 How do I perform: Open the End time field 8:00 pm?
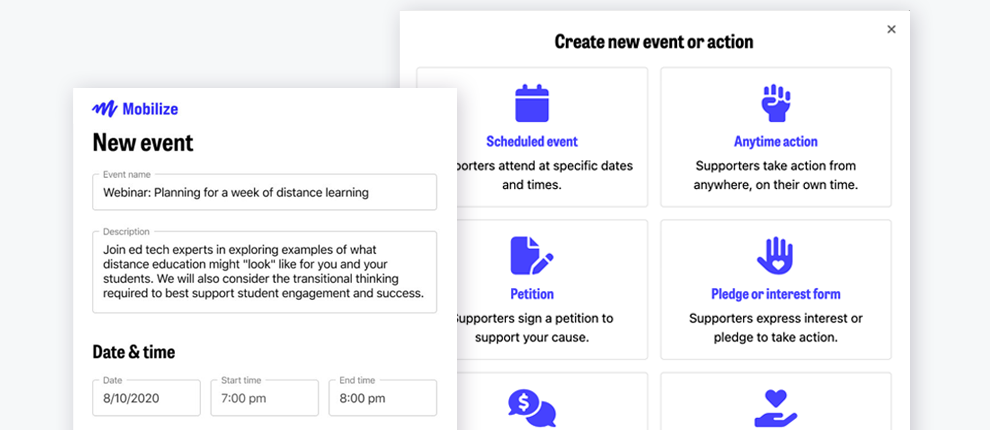pyautogui.click(x=382, y=398)
